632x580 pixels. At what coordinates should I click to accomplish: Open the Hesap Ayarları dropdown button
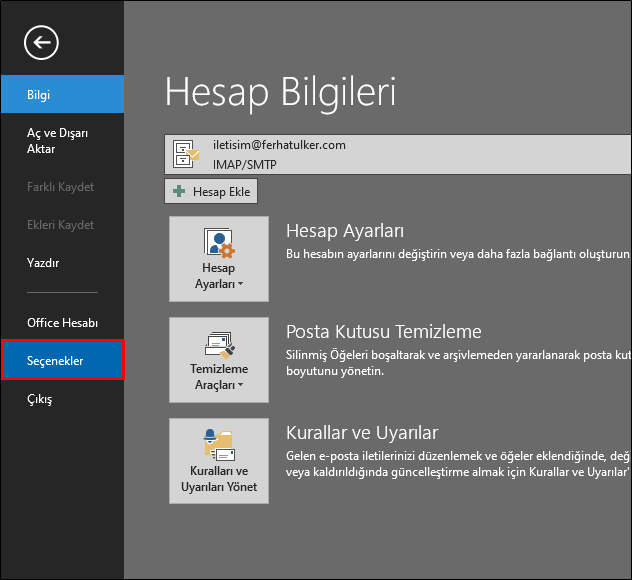pyautogui.click(x=219, y=259)
